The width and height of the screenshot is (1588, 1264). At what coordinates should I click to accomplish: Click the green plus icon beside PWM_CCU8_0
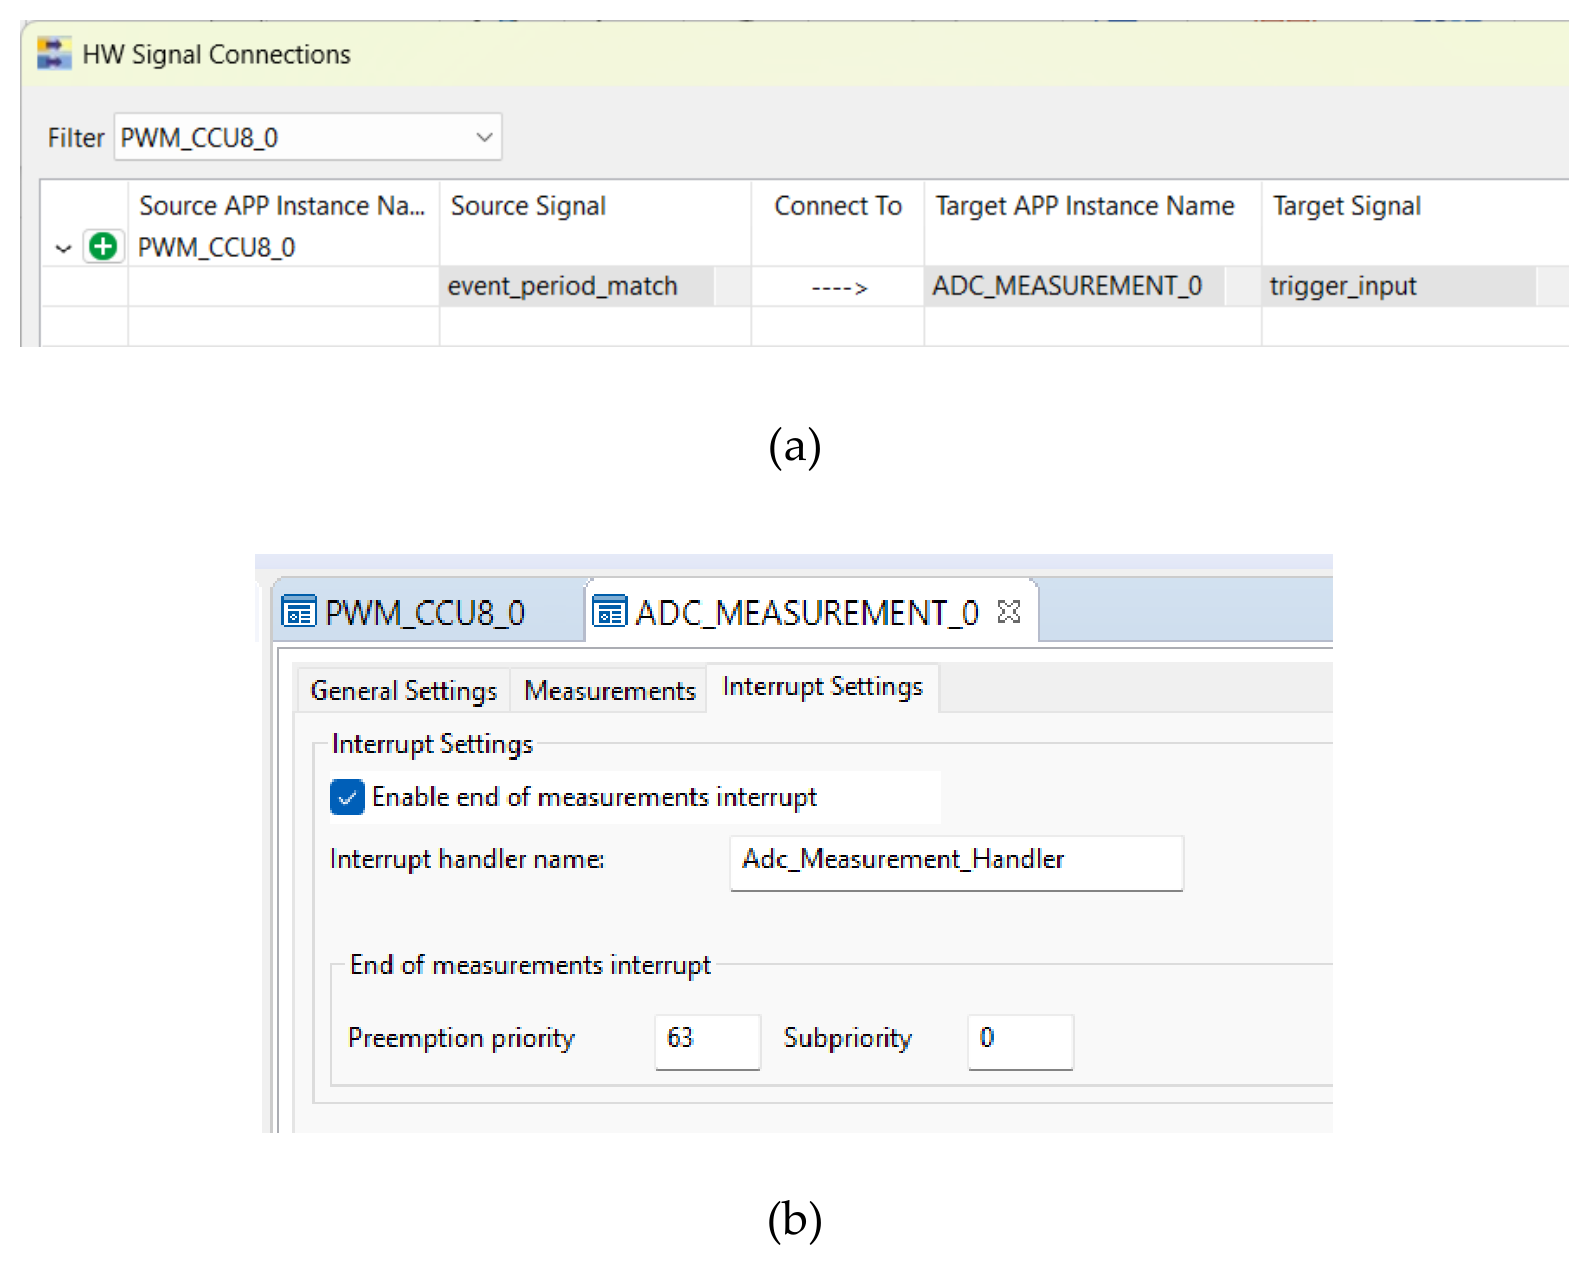tap(103, 246)
